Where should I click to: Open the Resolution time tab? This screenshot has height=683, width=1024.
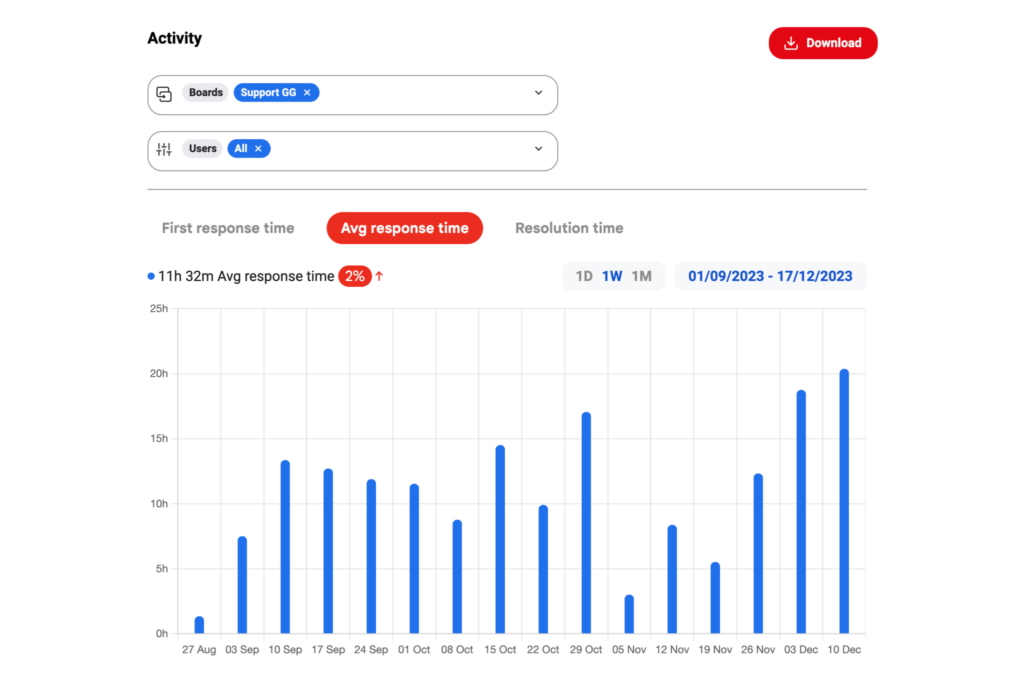click(x=569, y=228)
